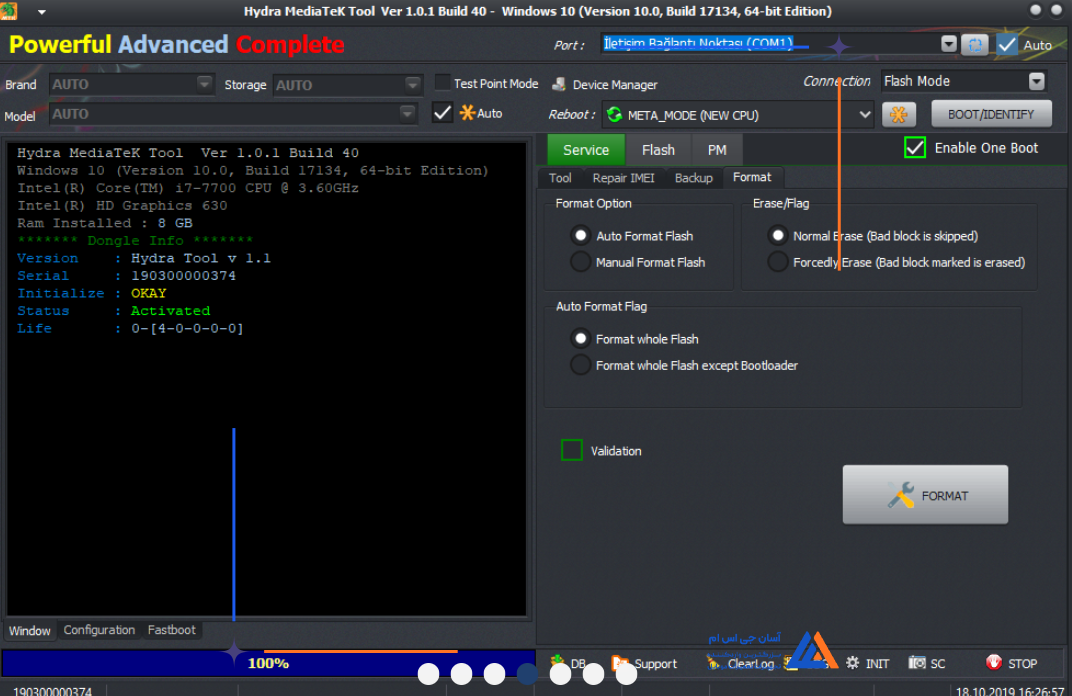Open the Repair IMEI sub-tab
The width and height of the screenshot is (1072, 696).
pos(624,178)
